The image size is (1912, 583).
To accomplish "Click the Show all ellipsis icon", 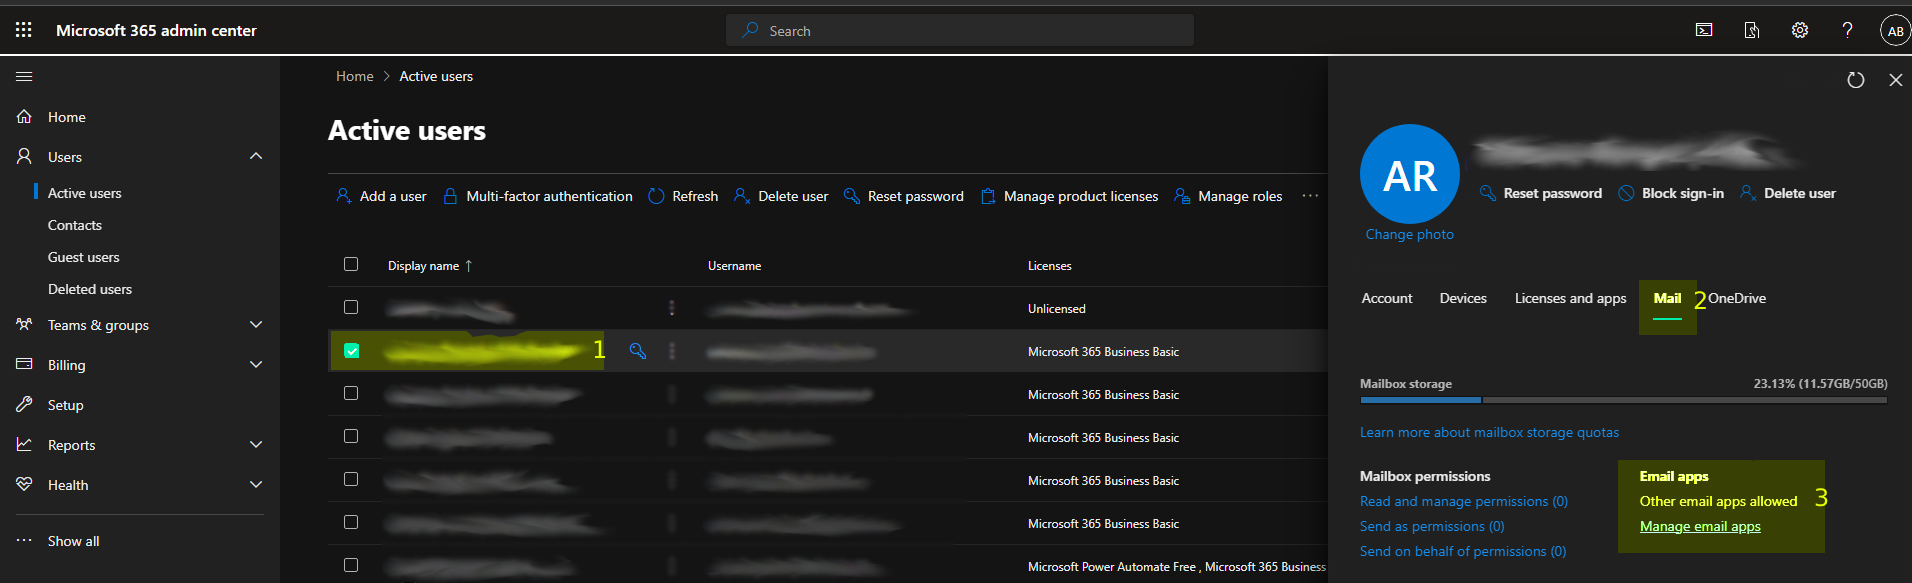I will (x=25, y=540).
